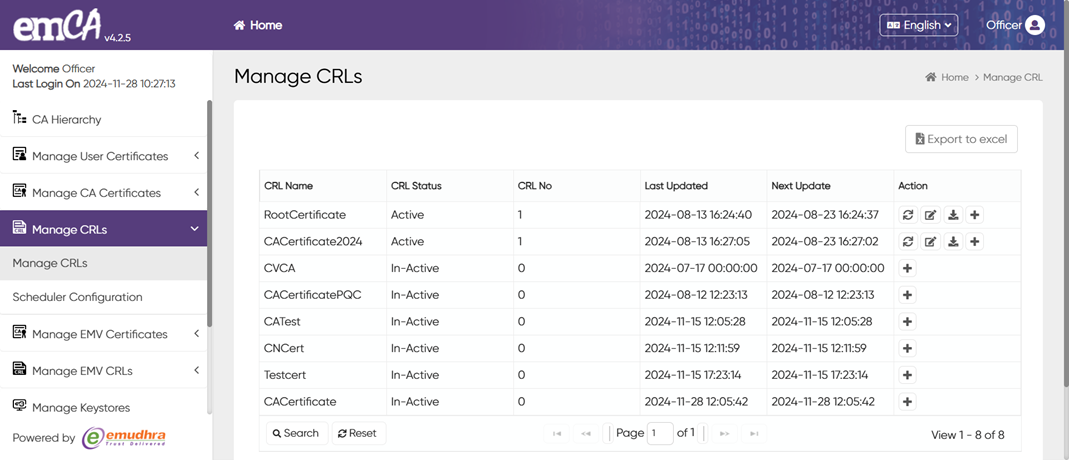
Task: Click the Export to excel button
Action: 961,139
